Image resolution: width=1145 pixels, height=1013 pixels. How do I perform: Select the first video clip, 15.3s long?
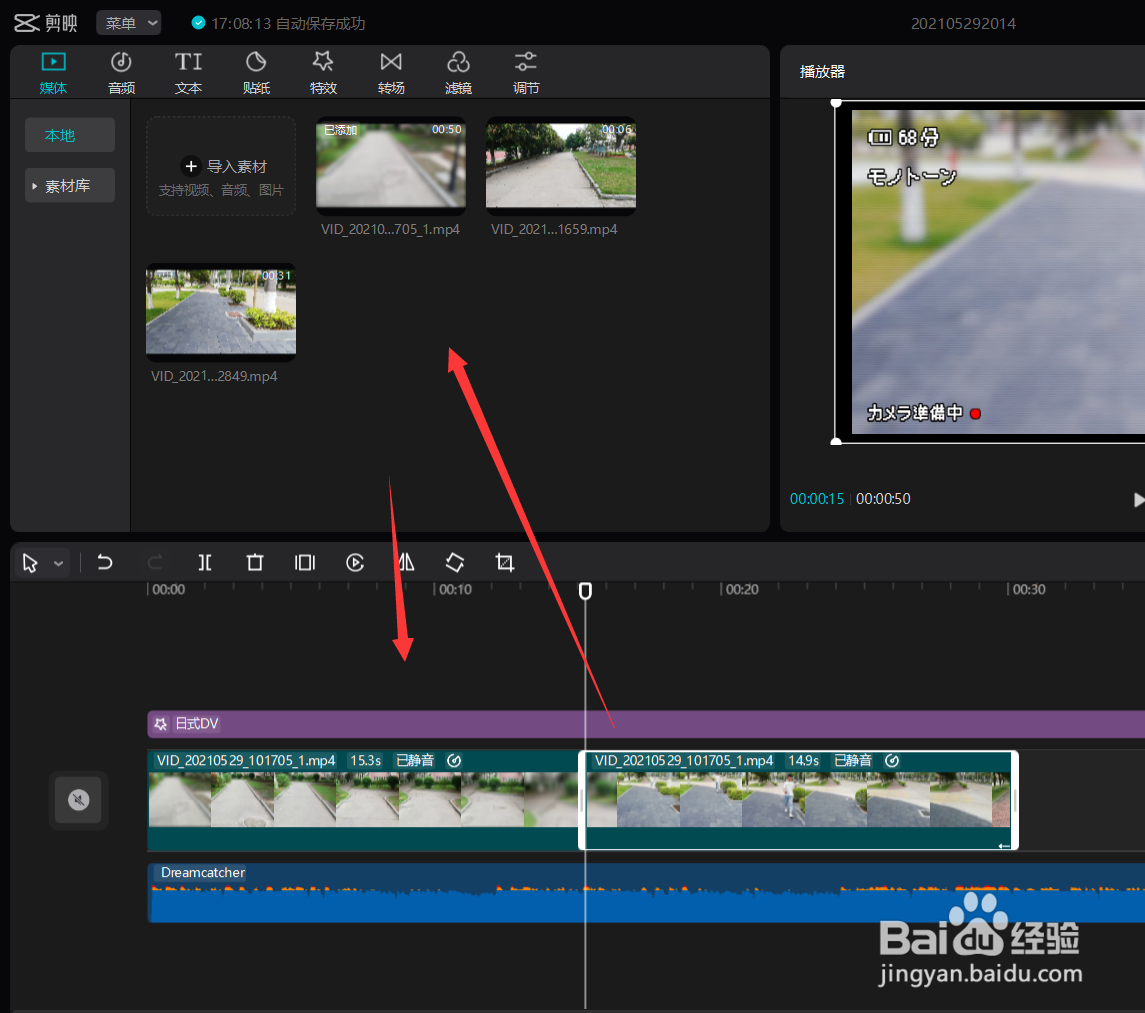tap(363, 800)
